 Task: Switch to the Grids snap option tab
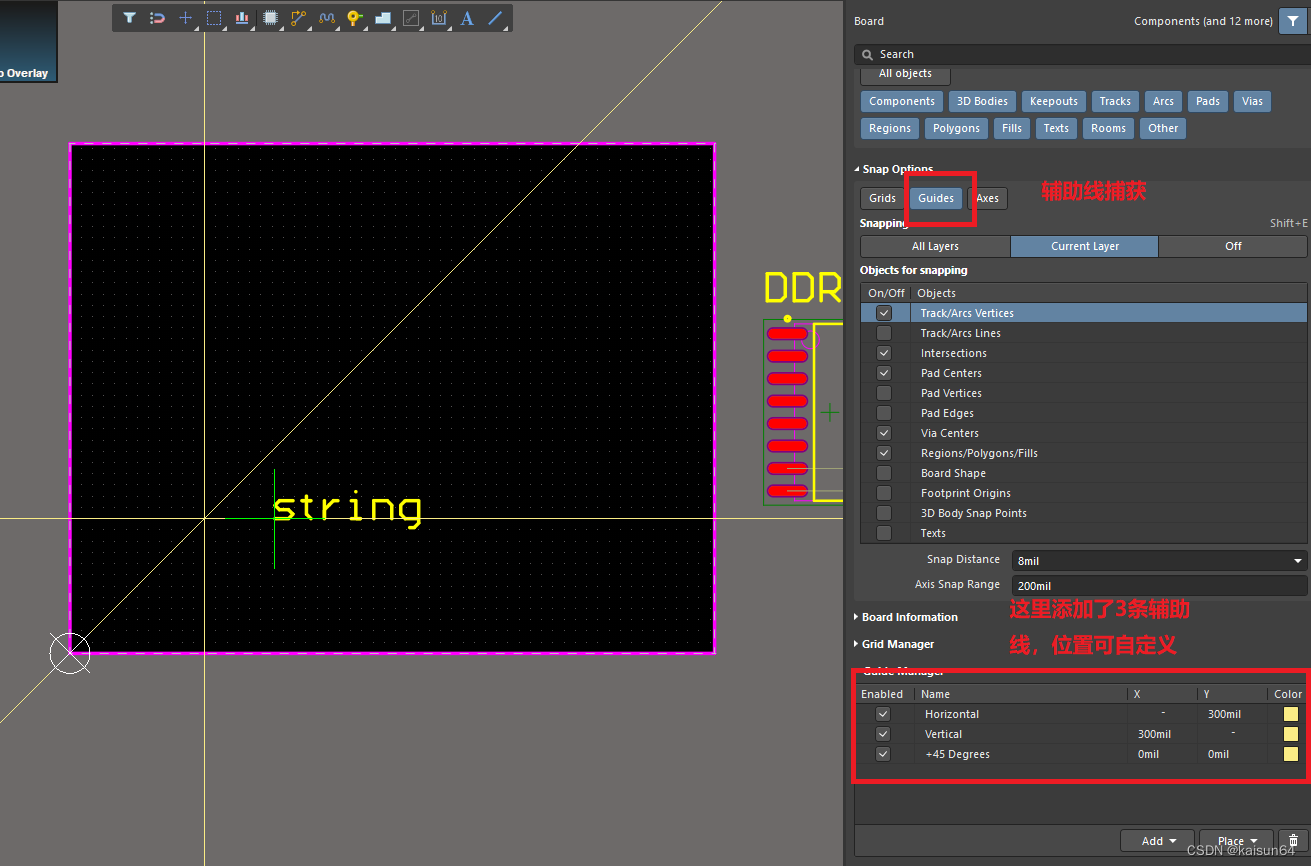tap(882, 198)
